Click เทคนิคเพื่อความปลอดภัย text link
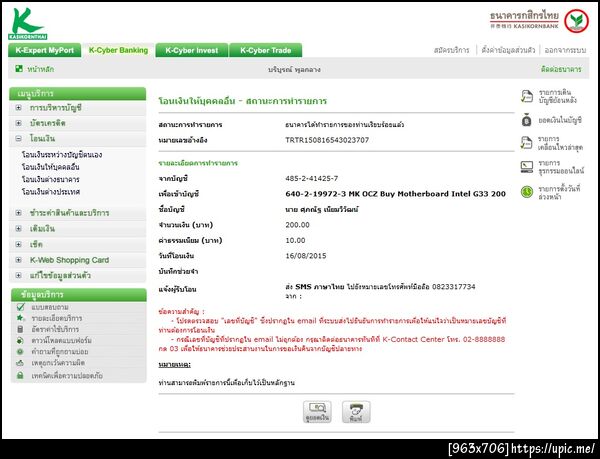The image size is (600, 459). [67, 376]
